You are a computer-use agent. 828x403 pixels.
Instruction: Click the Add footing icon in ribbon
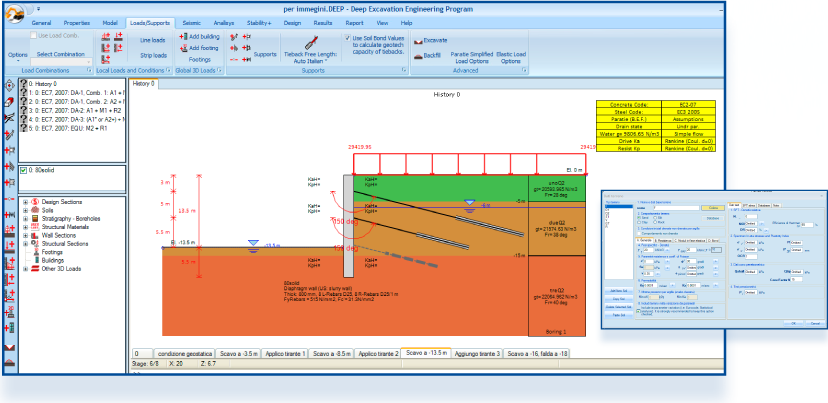(183, 48)
